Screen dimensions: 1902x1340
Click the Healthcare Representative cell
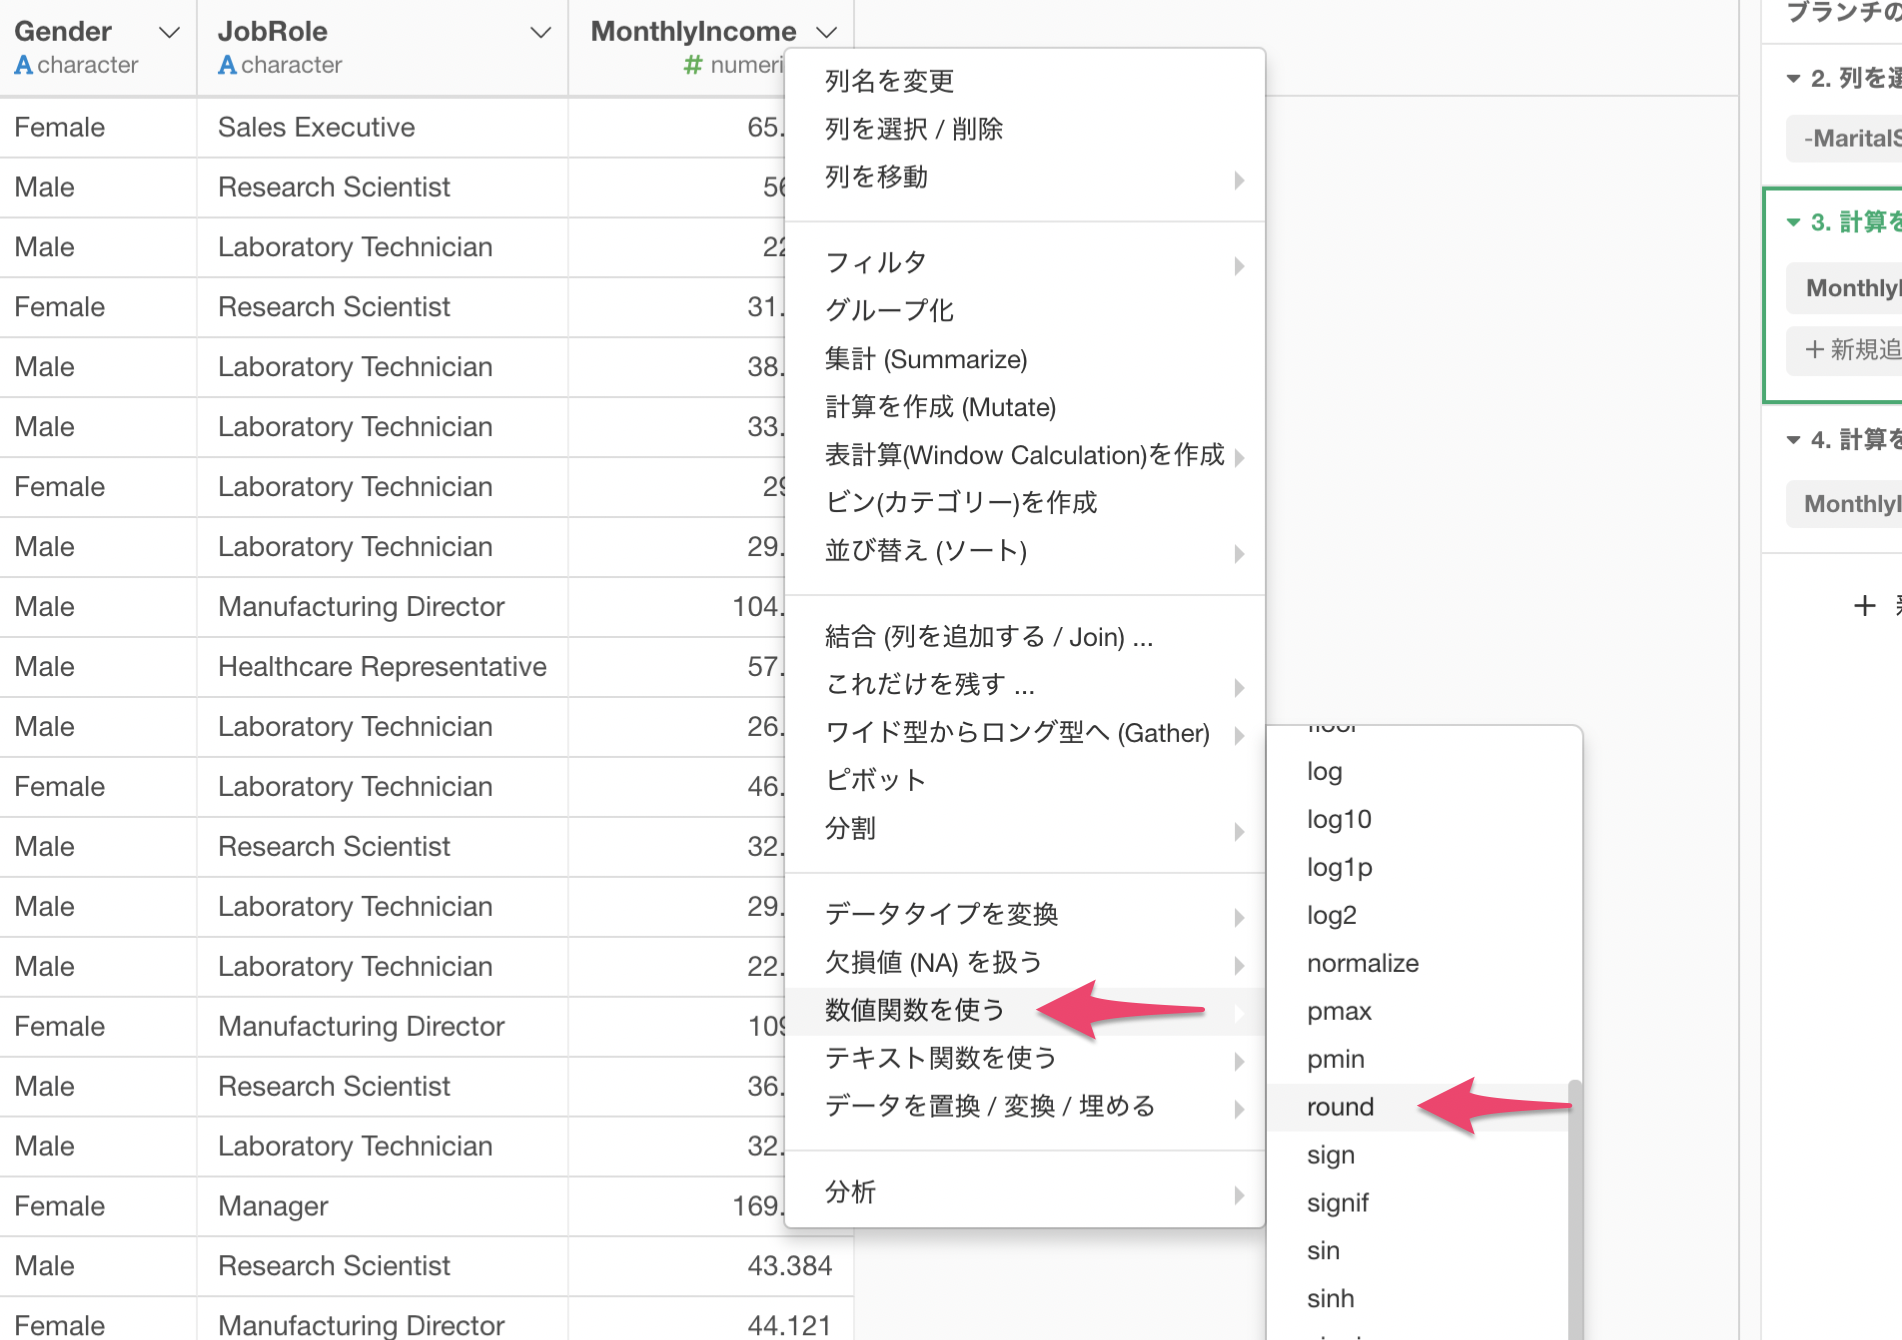click(x=383, y=667)
